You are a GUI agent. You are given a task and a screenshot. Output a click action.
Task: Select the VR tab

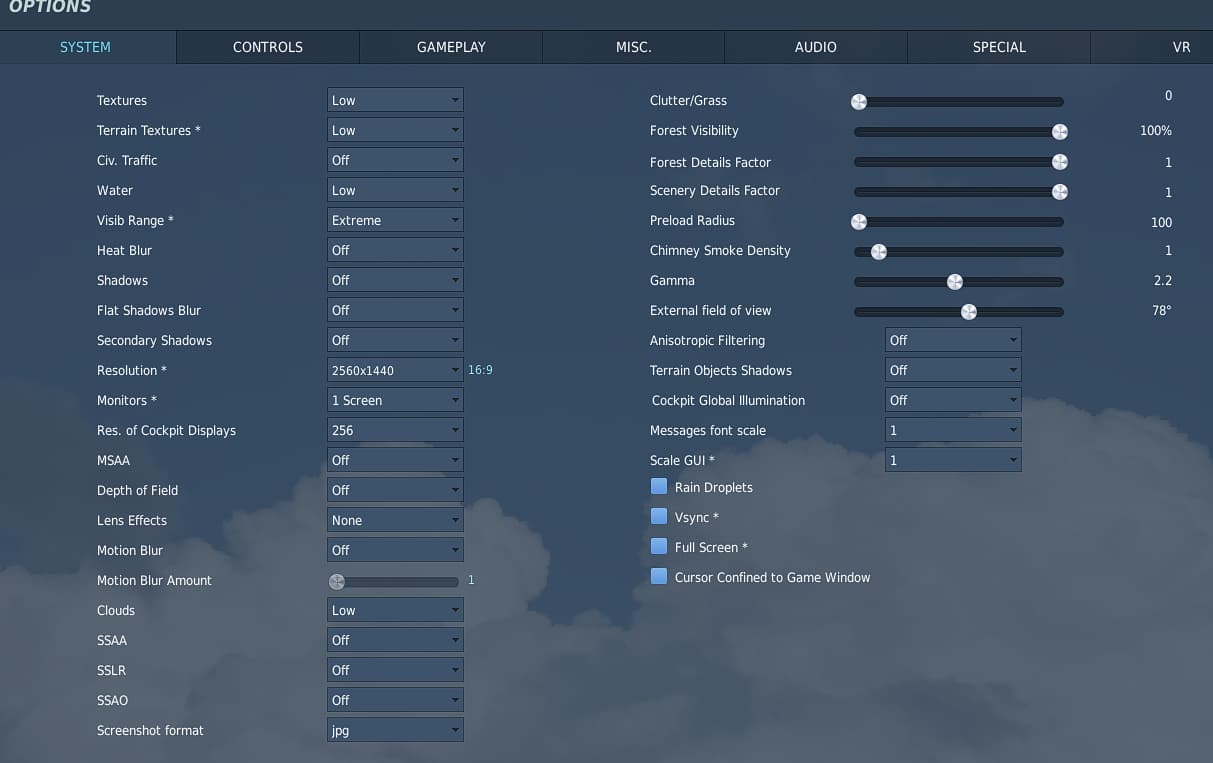click(x=1180, y=47)
